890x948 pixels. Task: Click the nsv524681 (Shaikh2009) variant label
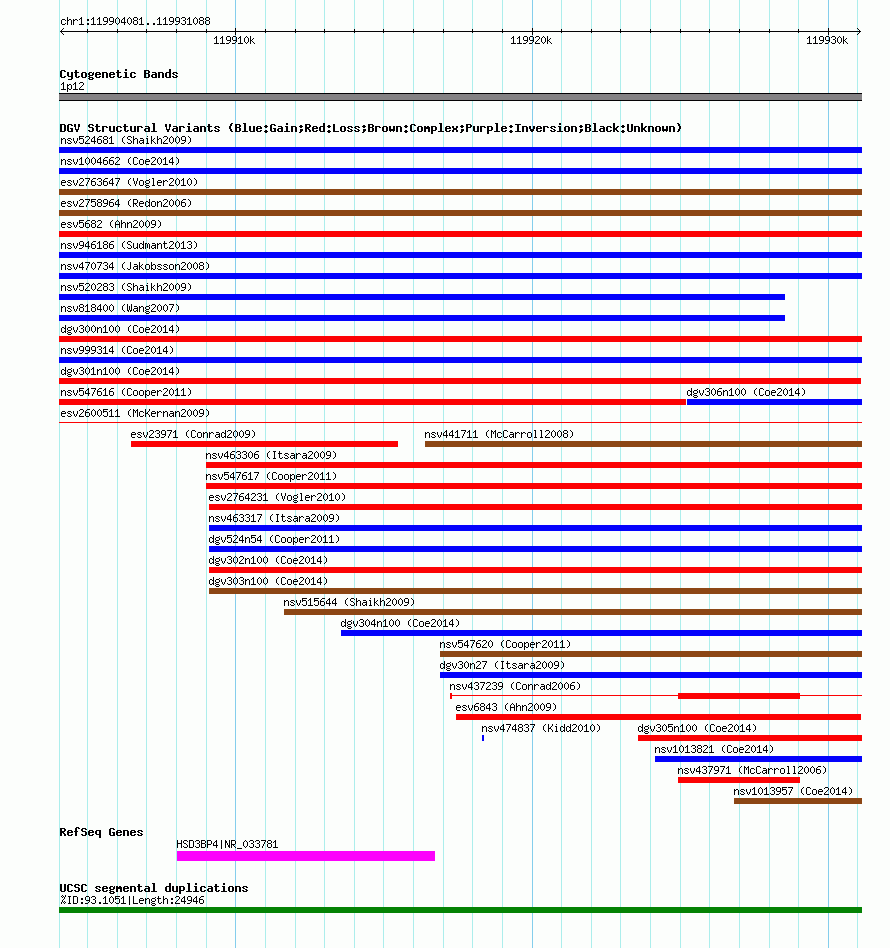[x=126, y=140]
